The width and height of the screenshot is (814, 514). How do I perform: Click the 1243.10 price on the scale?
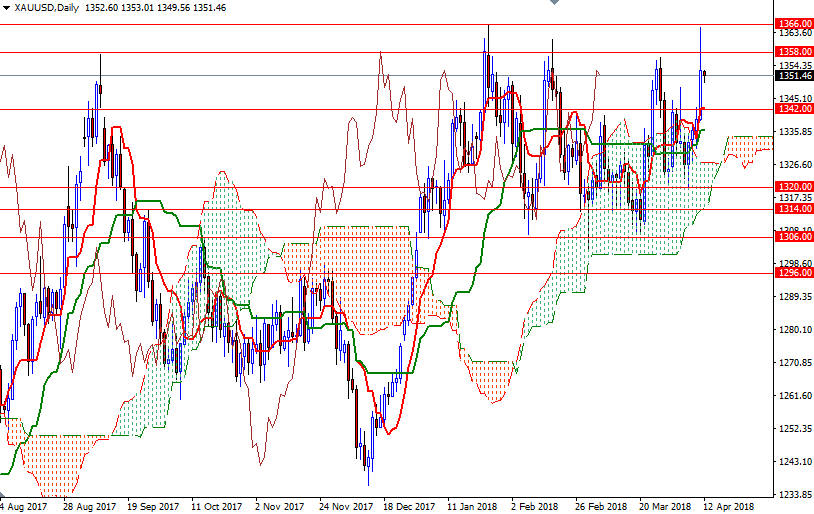pos(793,461)
